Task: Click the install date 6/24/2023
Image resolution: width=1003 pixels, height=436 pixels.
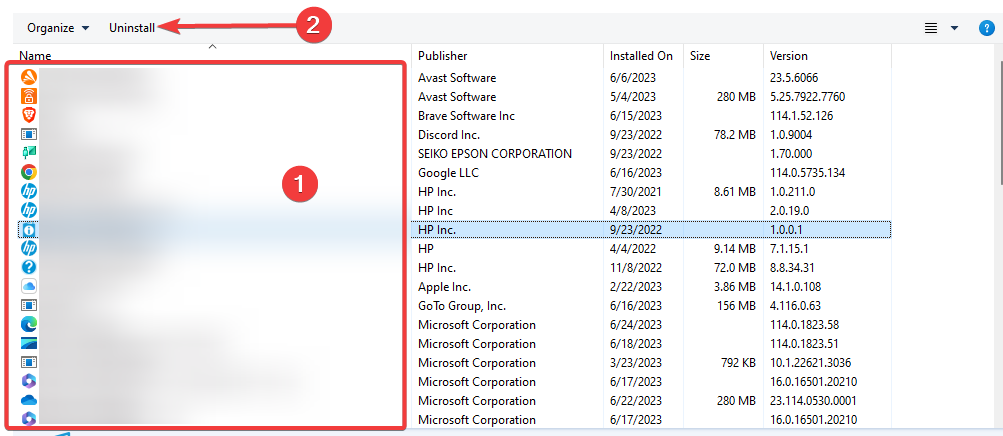Action: [636, 325]
